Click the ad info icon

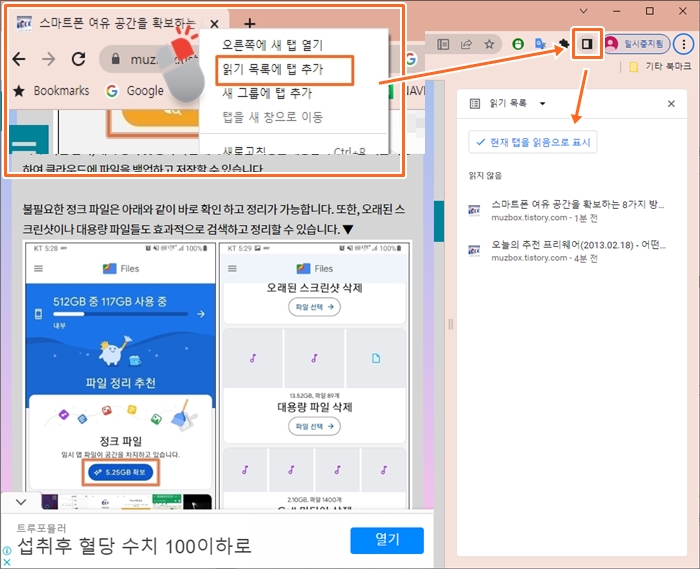(x=7, y=551)
